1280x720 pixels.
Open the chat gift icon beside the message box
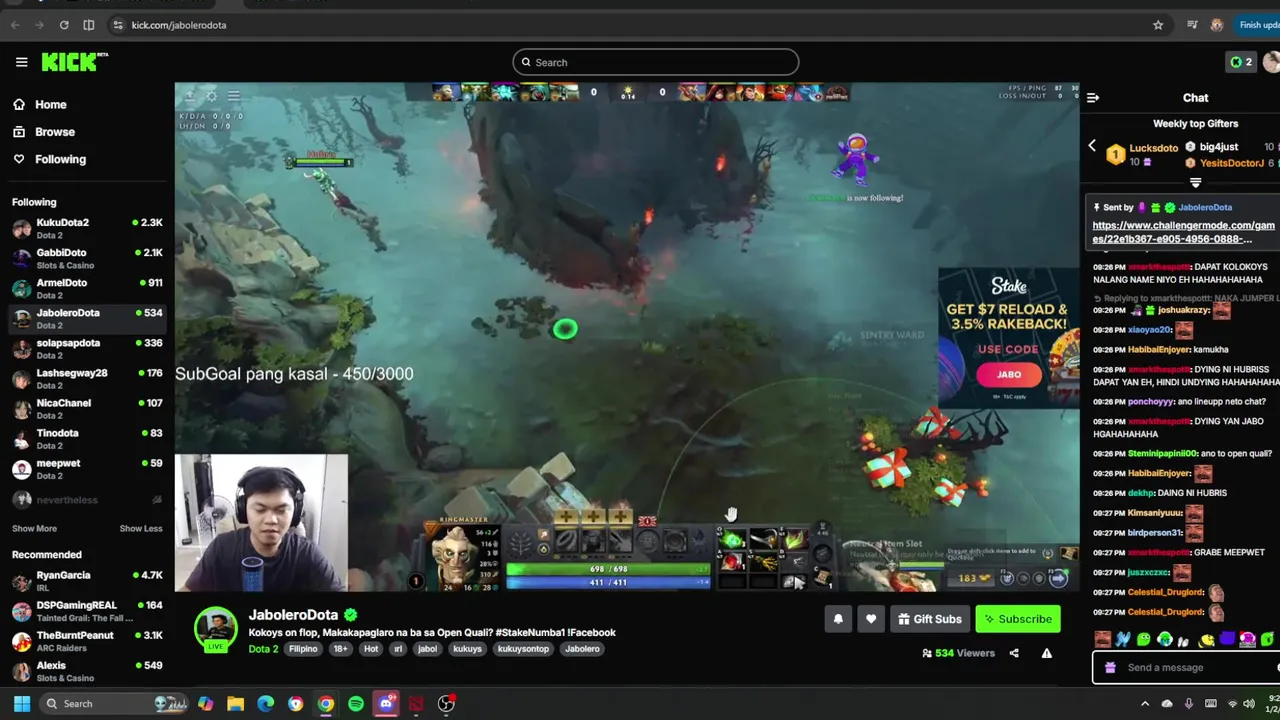[1110, 668]
